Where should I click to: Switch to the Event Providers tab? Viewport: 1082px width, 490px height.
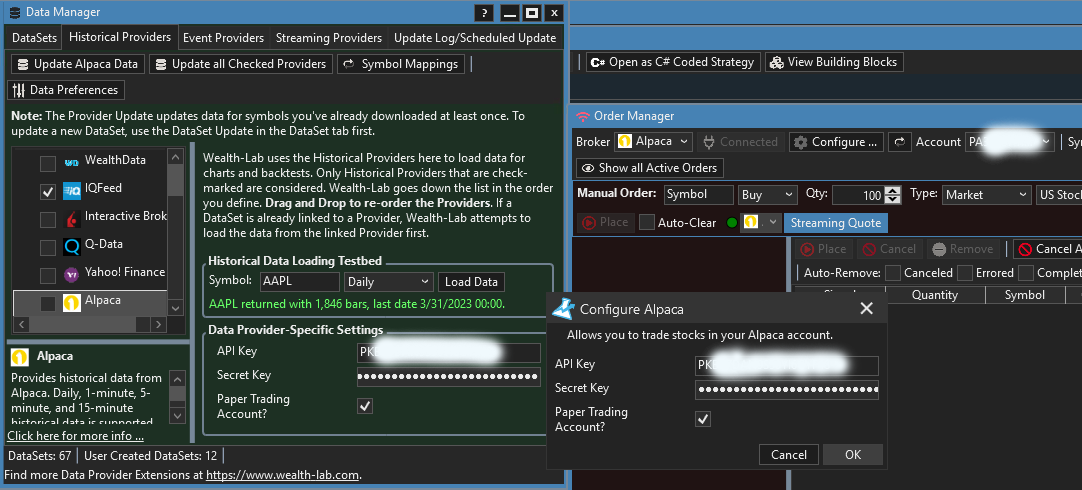(x=224, y=37)
